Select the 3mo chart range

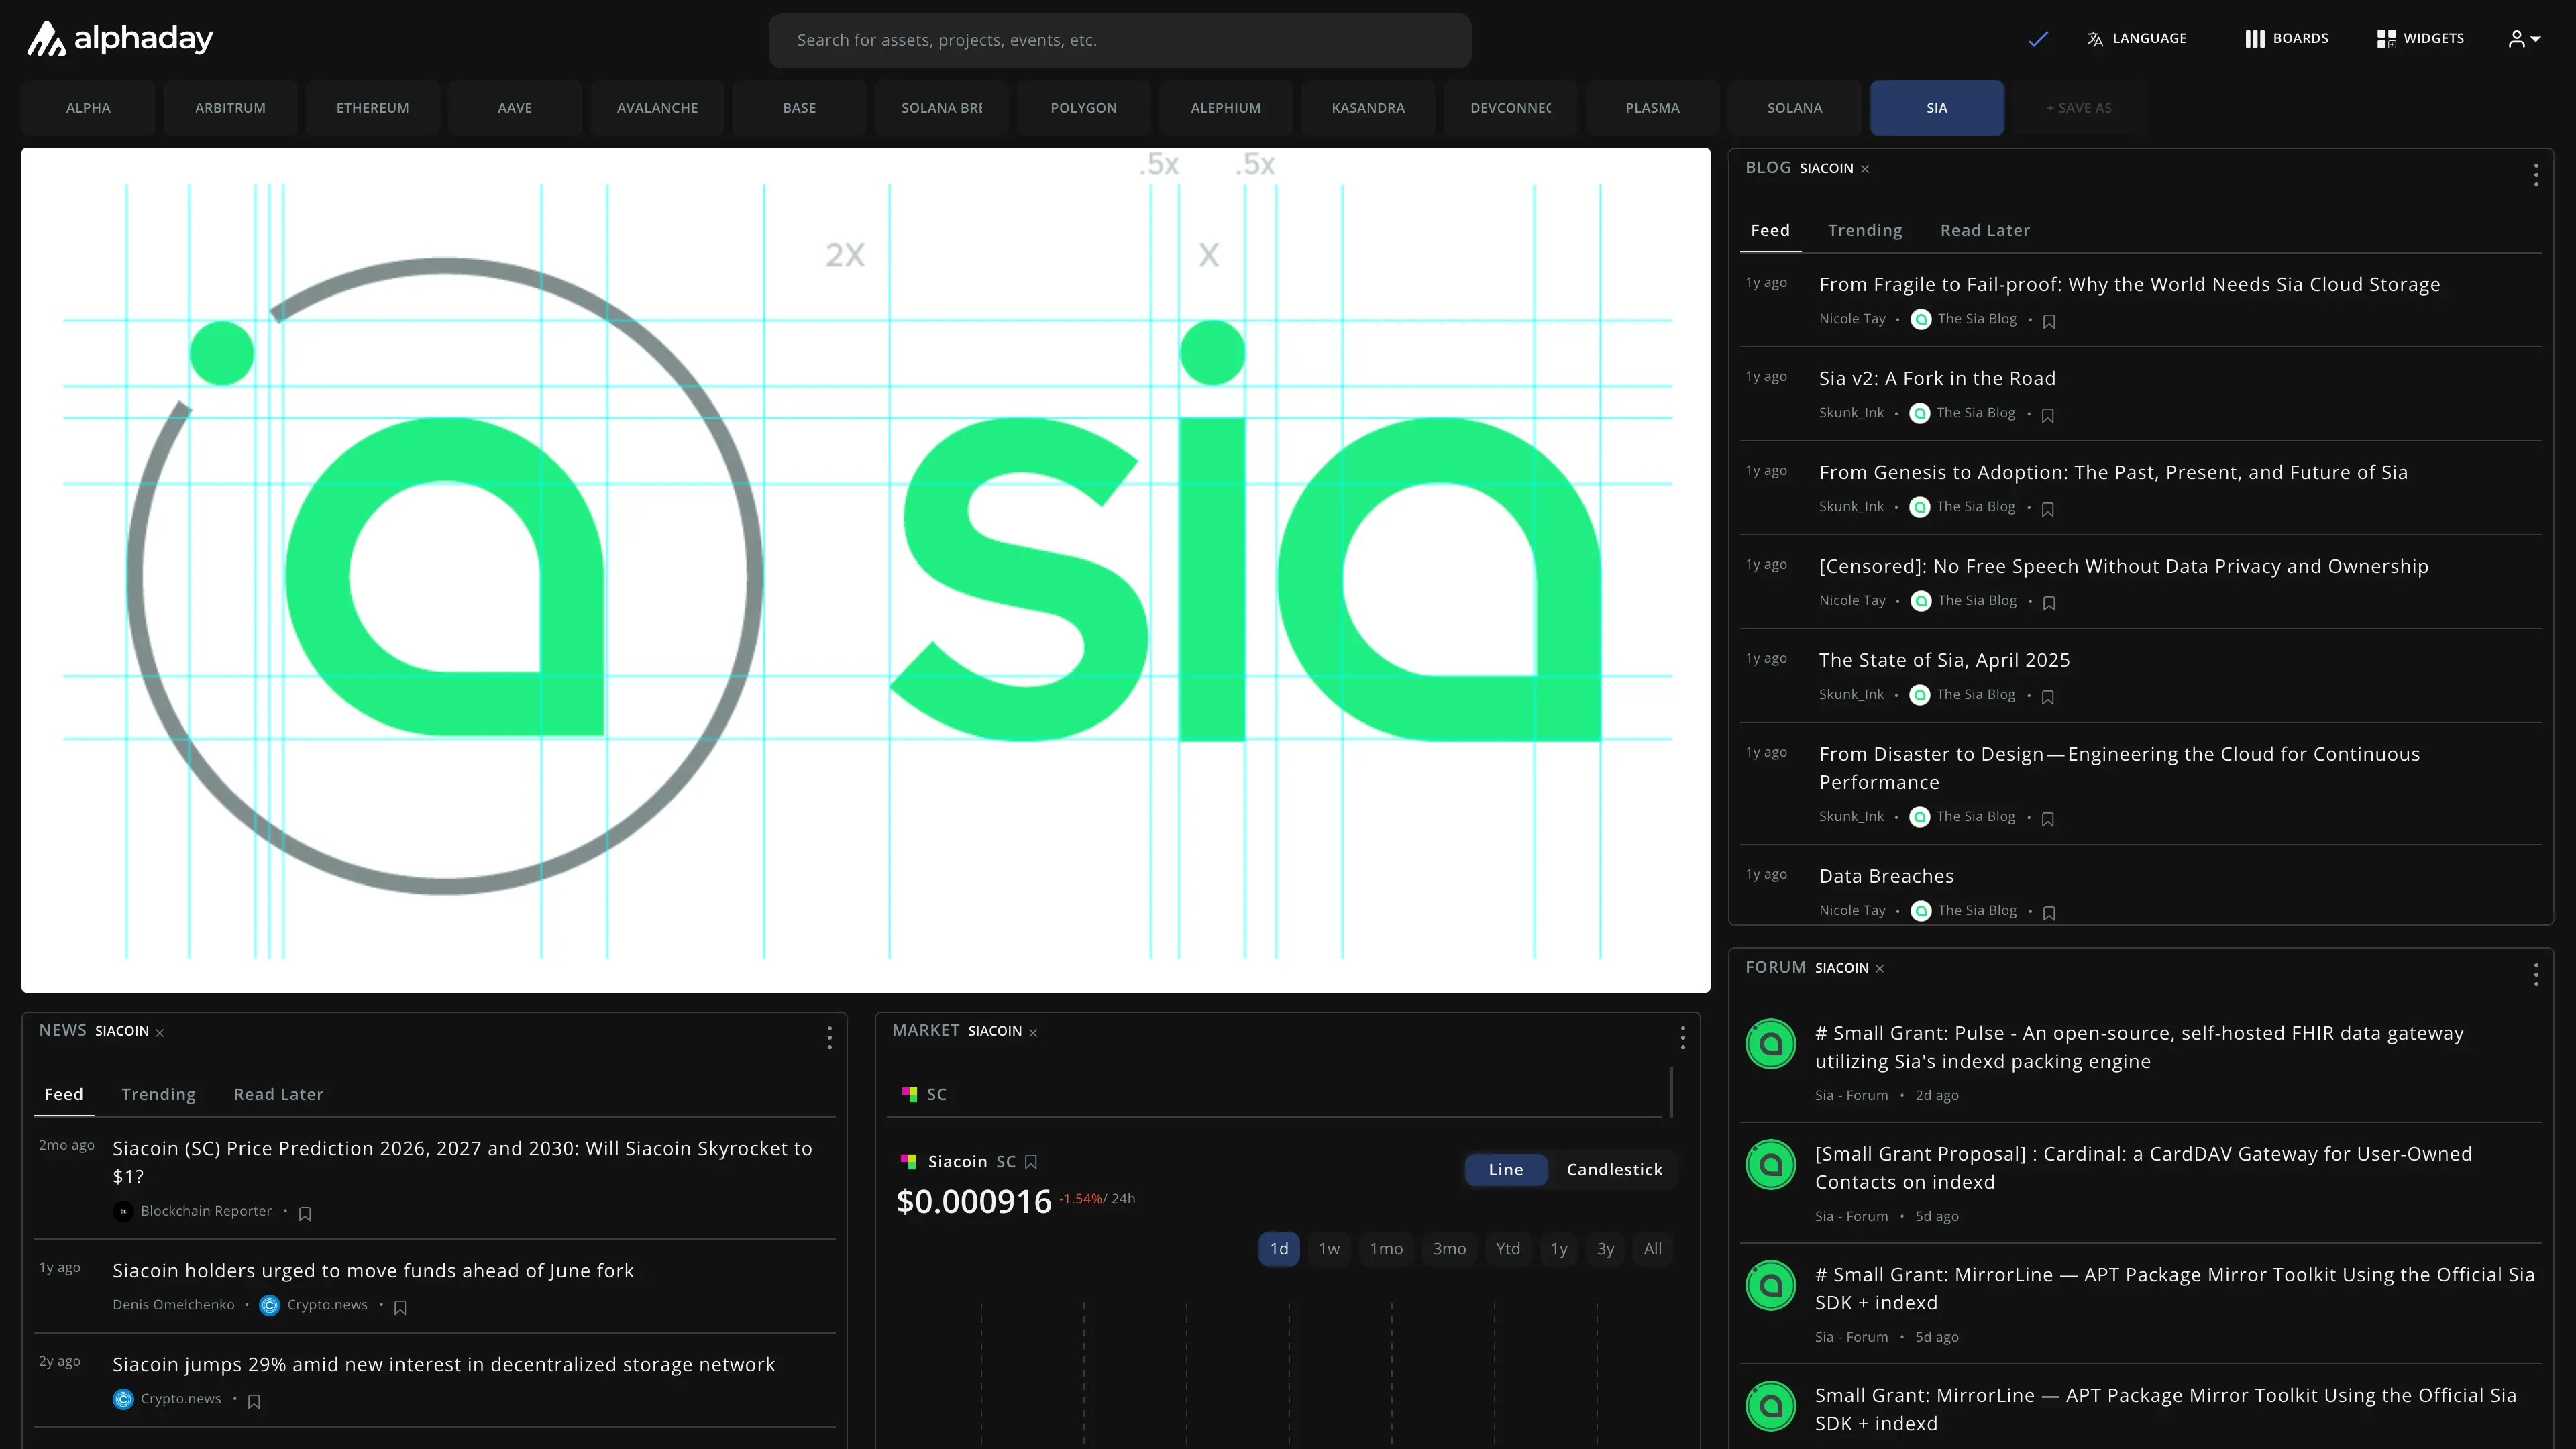(1449, 1249)
